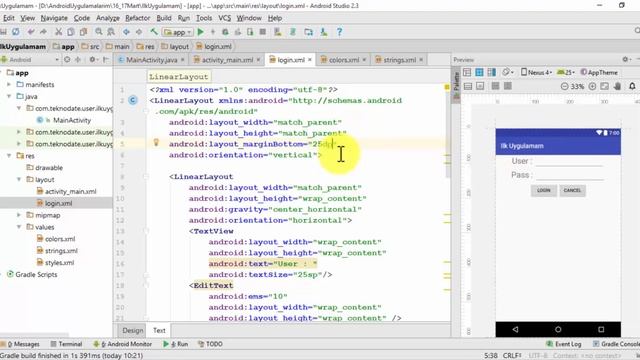Open the app run configuration dropdown
Viewport: 640px width, 360px height.
point(178,32)
